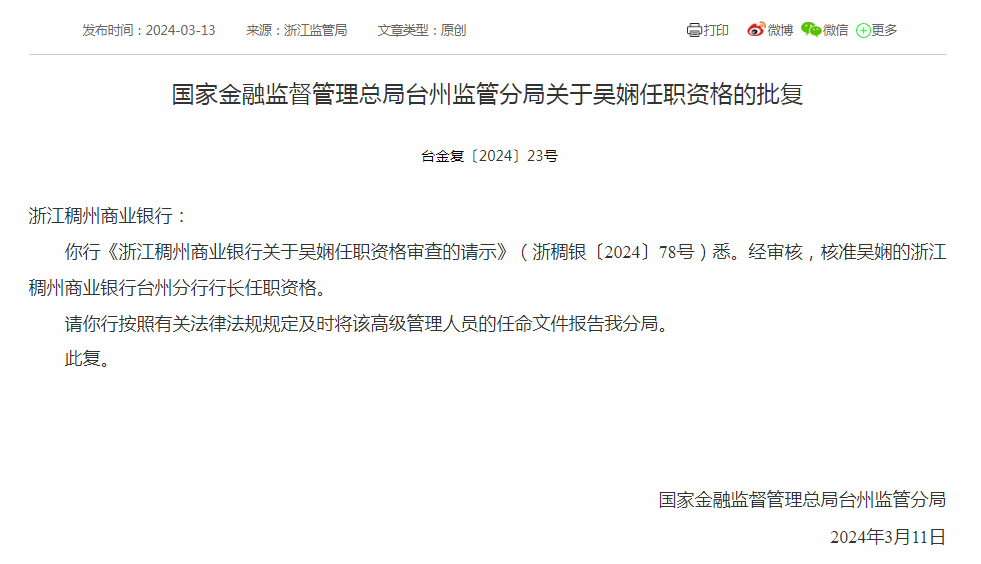This screenshot has width=981, height=564.
Task: Click the article title about 吴娴任职资格
Action: click(x=487, y=95)
